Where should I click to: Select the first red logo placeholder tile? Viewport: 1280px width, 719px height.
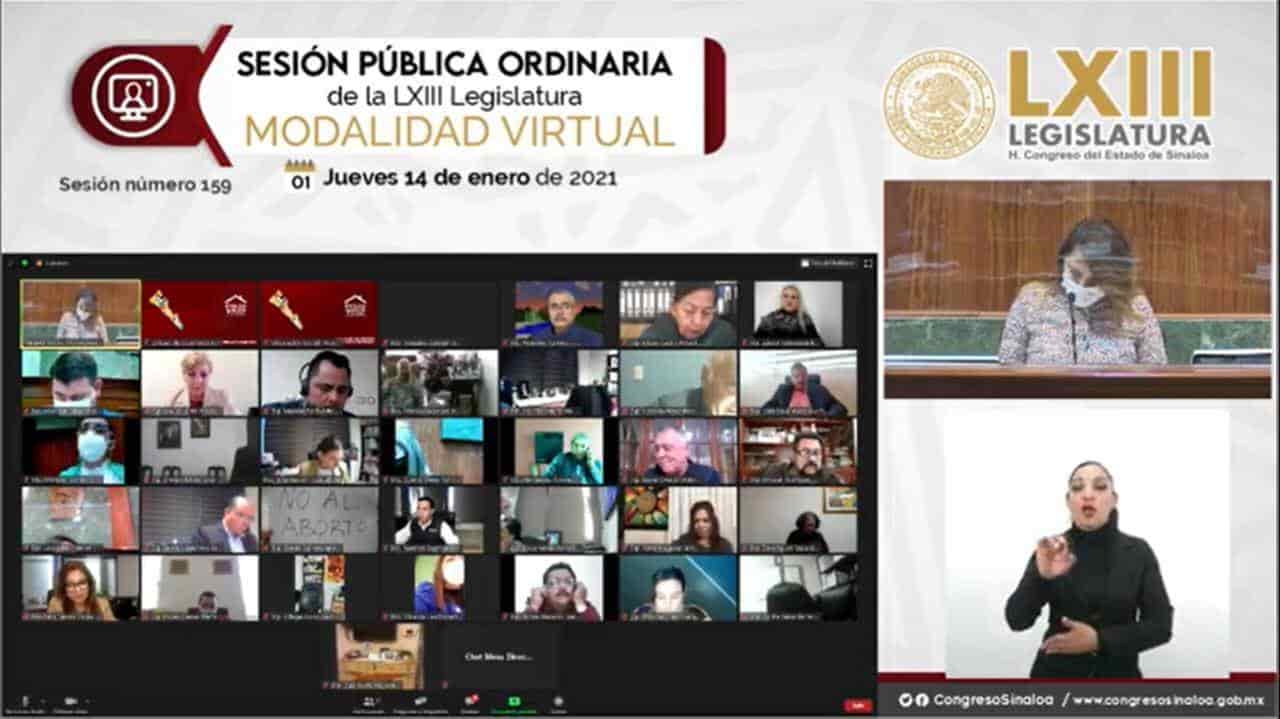pyautogui.click(x=200, y=314)
